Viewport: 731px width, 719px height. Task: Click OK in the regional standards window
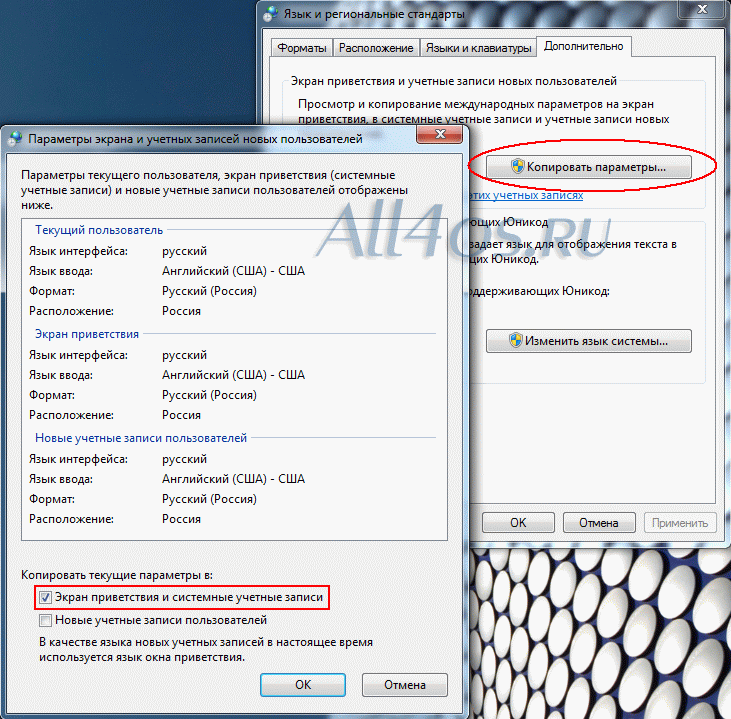click(x=518, y=523)
